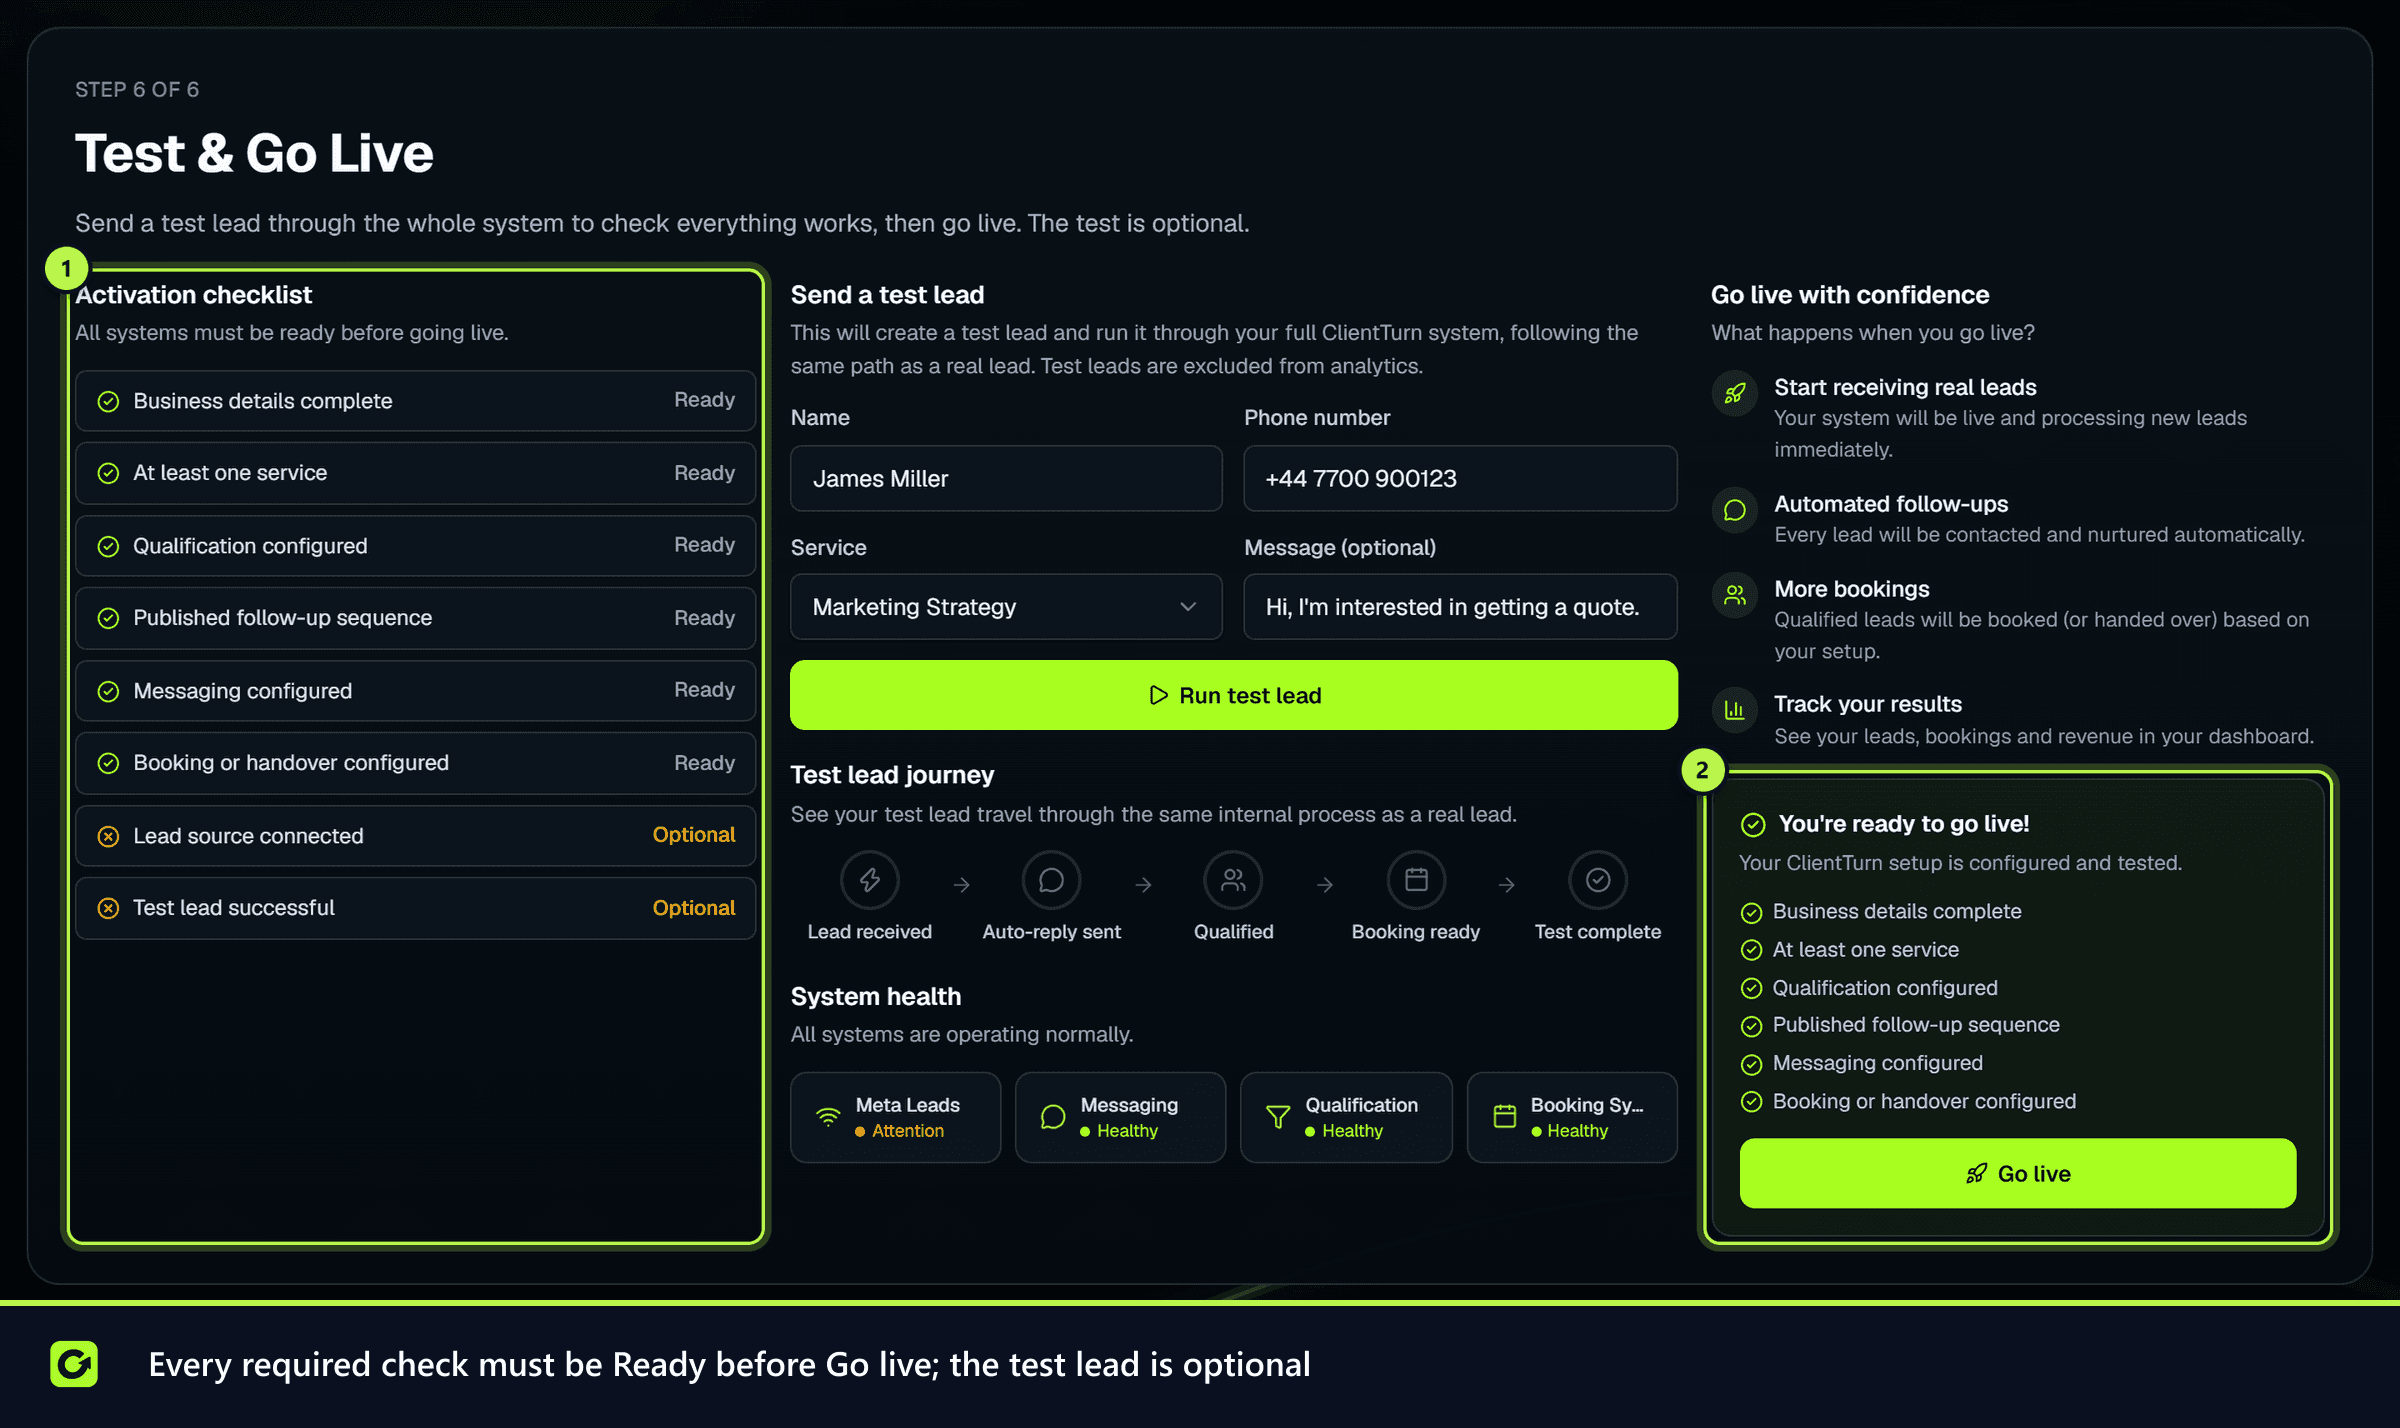Click the ClientTurn logo icon in the bottom bar
2400x1428 pixels.
(x=74, y=1364)
